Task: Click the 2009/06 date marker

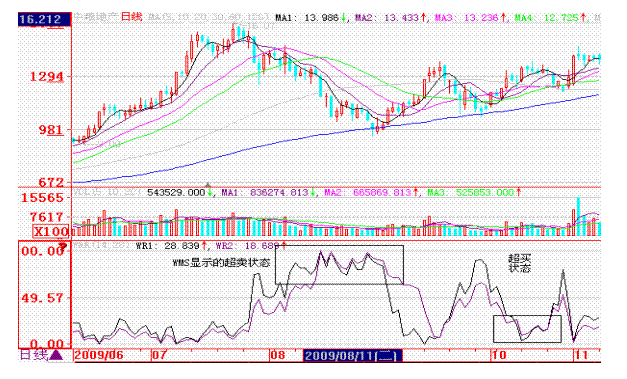Action: (99, 355)
